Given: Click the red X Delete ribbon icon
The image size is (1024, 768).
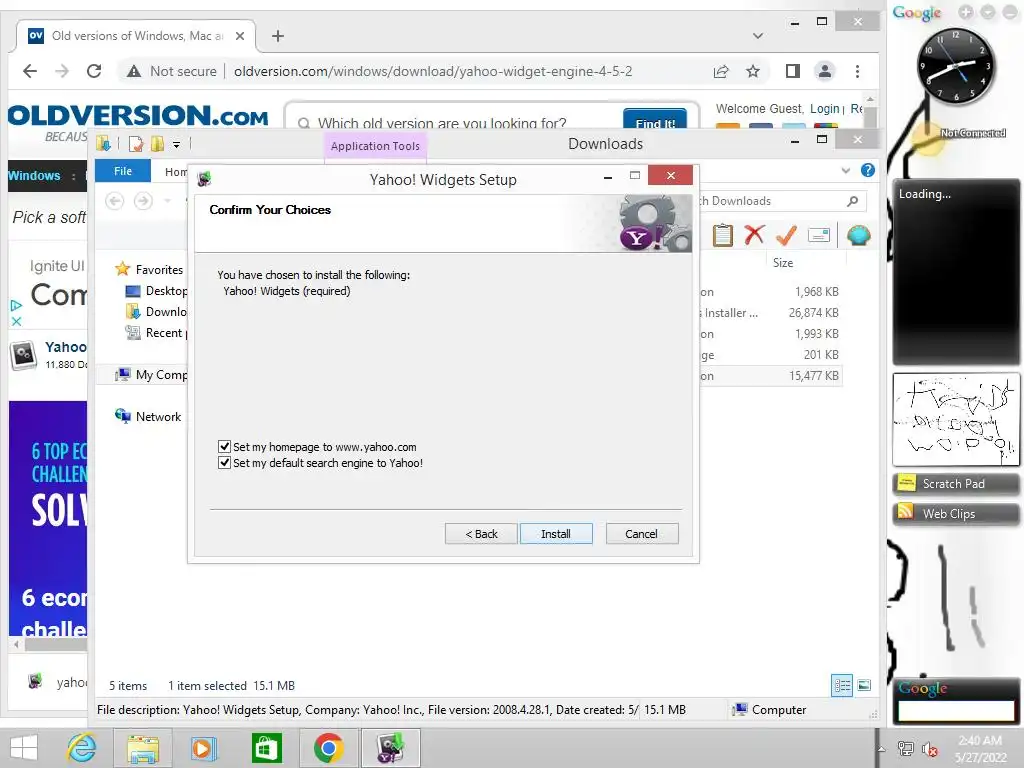Looking at the screenshot, I should 754,234.
